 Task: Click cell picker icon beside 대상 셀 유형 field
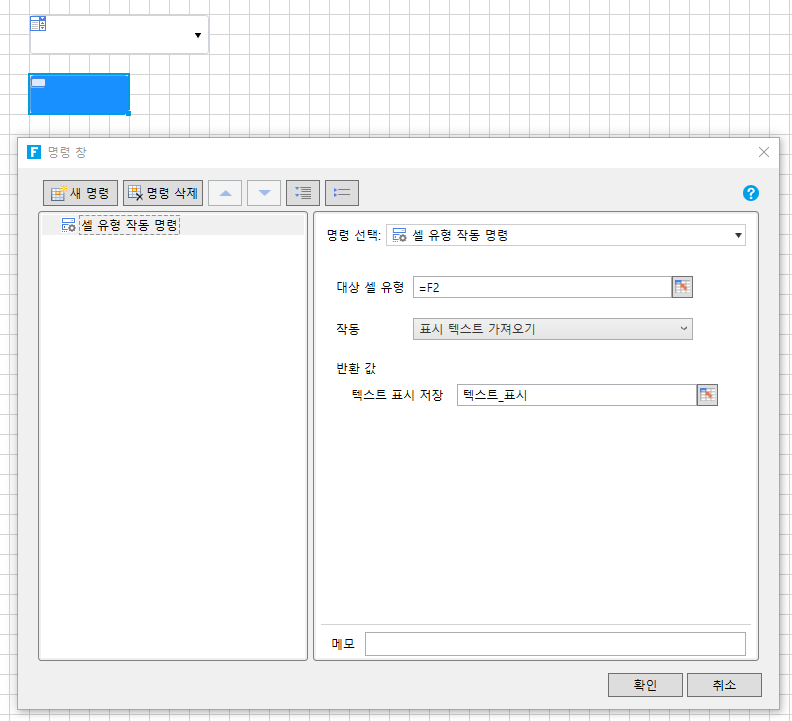682,287
